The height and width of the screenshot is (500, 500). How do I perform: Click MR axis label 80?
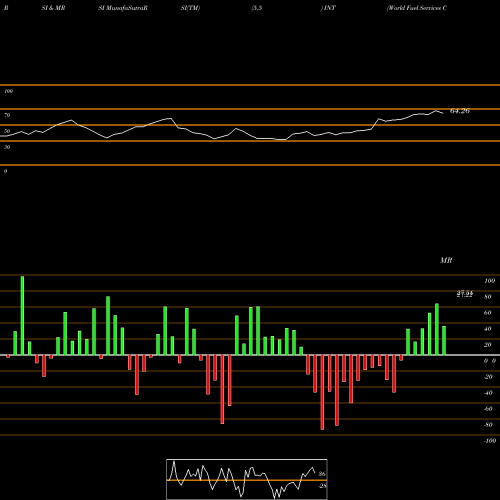click(488, 297)
